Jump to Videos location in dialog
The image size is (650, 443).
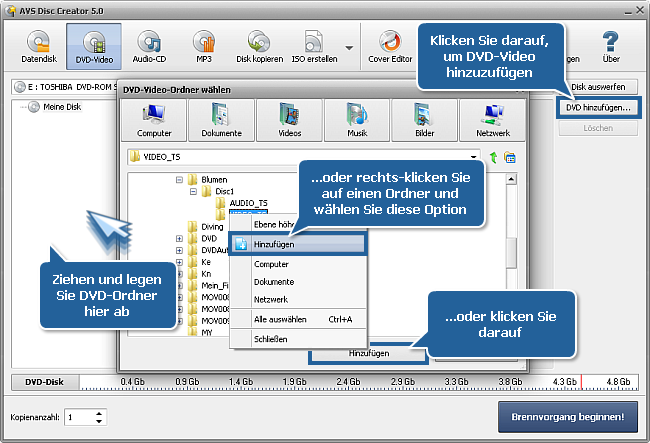tap(289, 120)
